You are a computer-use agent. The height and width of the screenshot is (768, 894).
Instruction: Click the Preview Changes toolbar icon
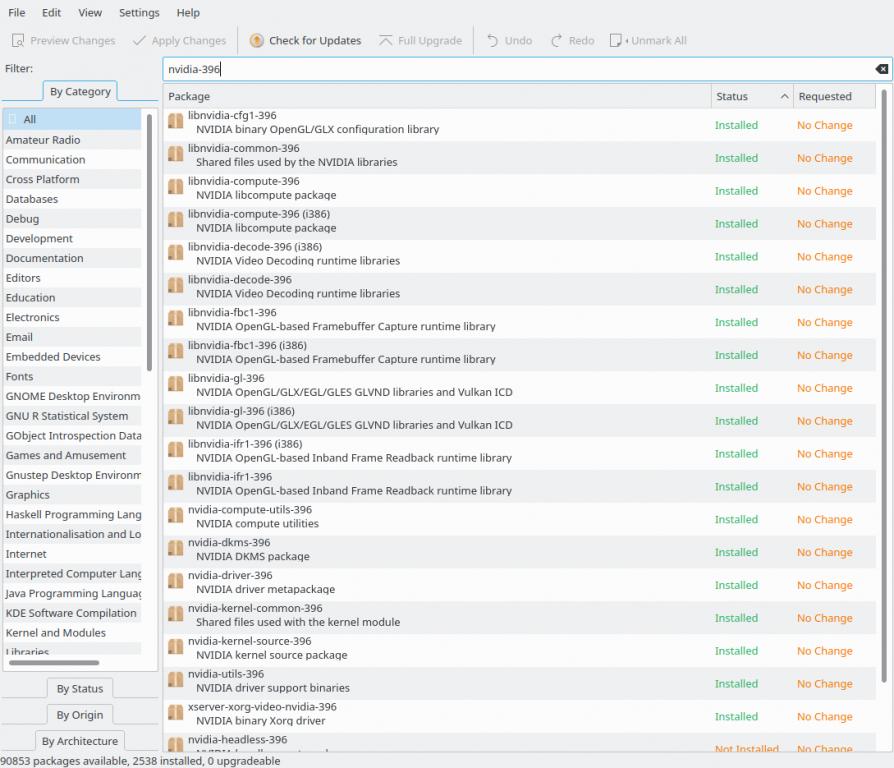(x=18, y=41)
